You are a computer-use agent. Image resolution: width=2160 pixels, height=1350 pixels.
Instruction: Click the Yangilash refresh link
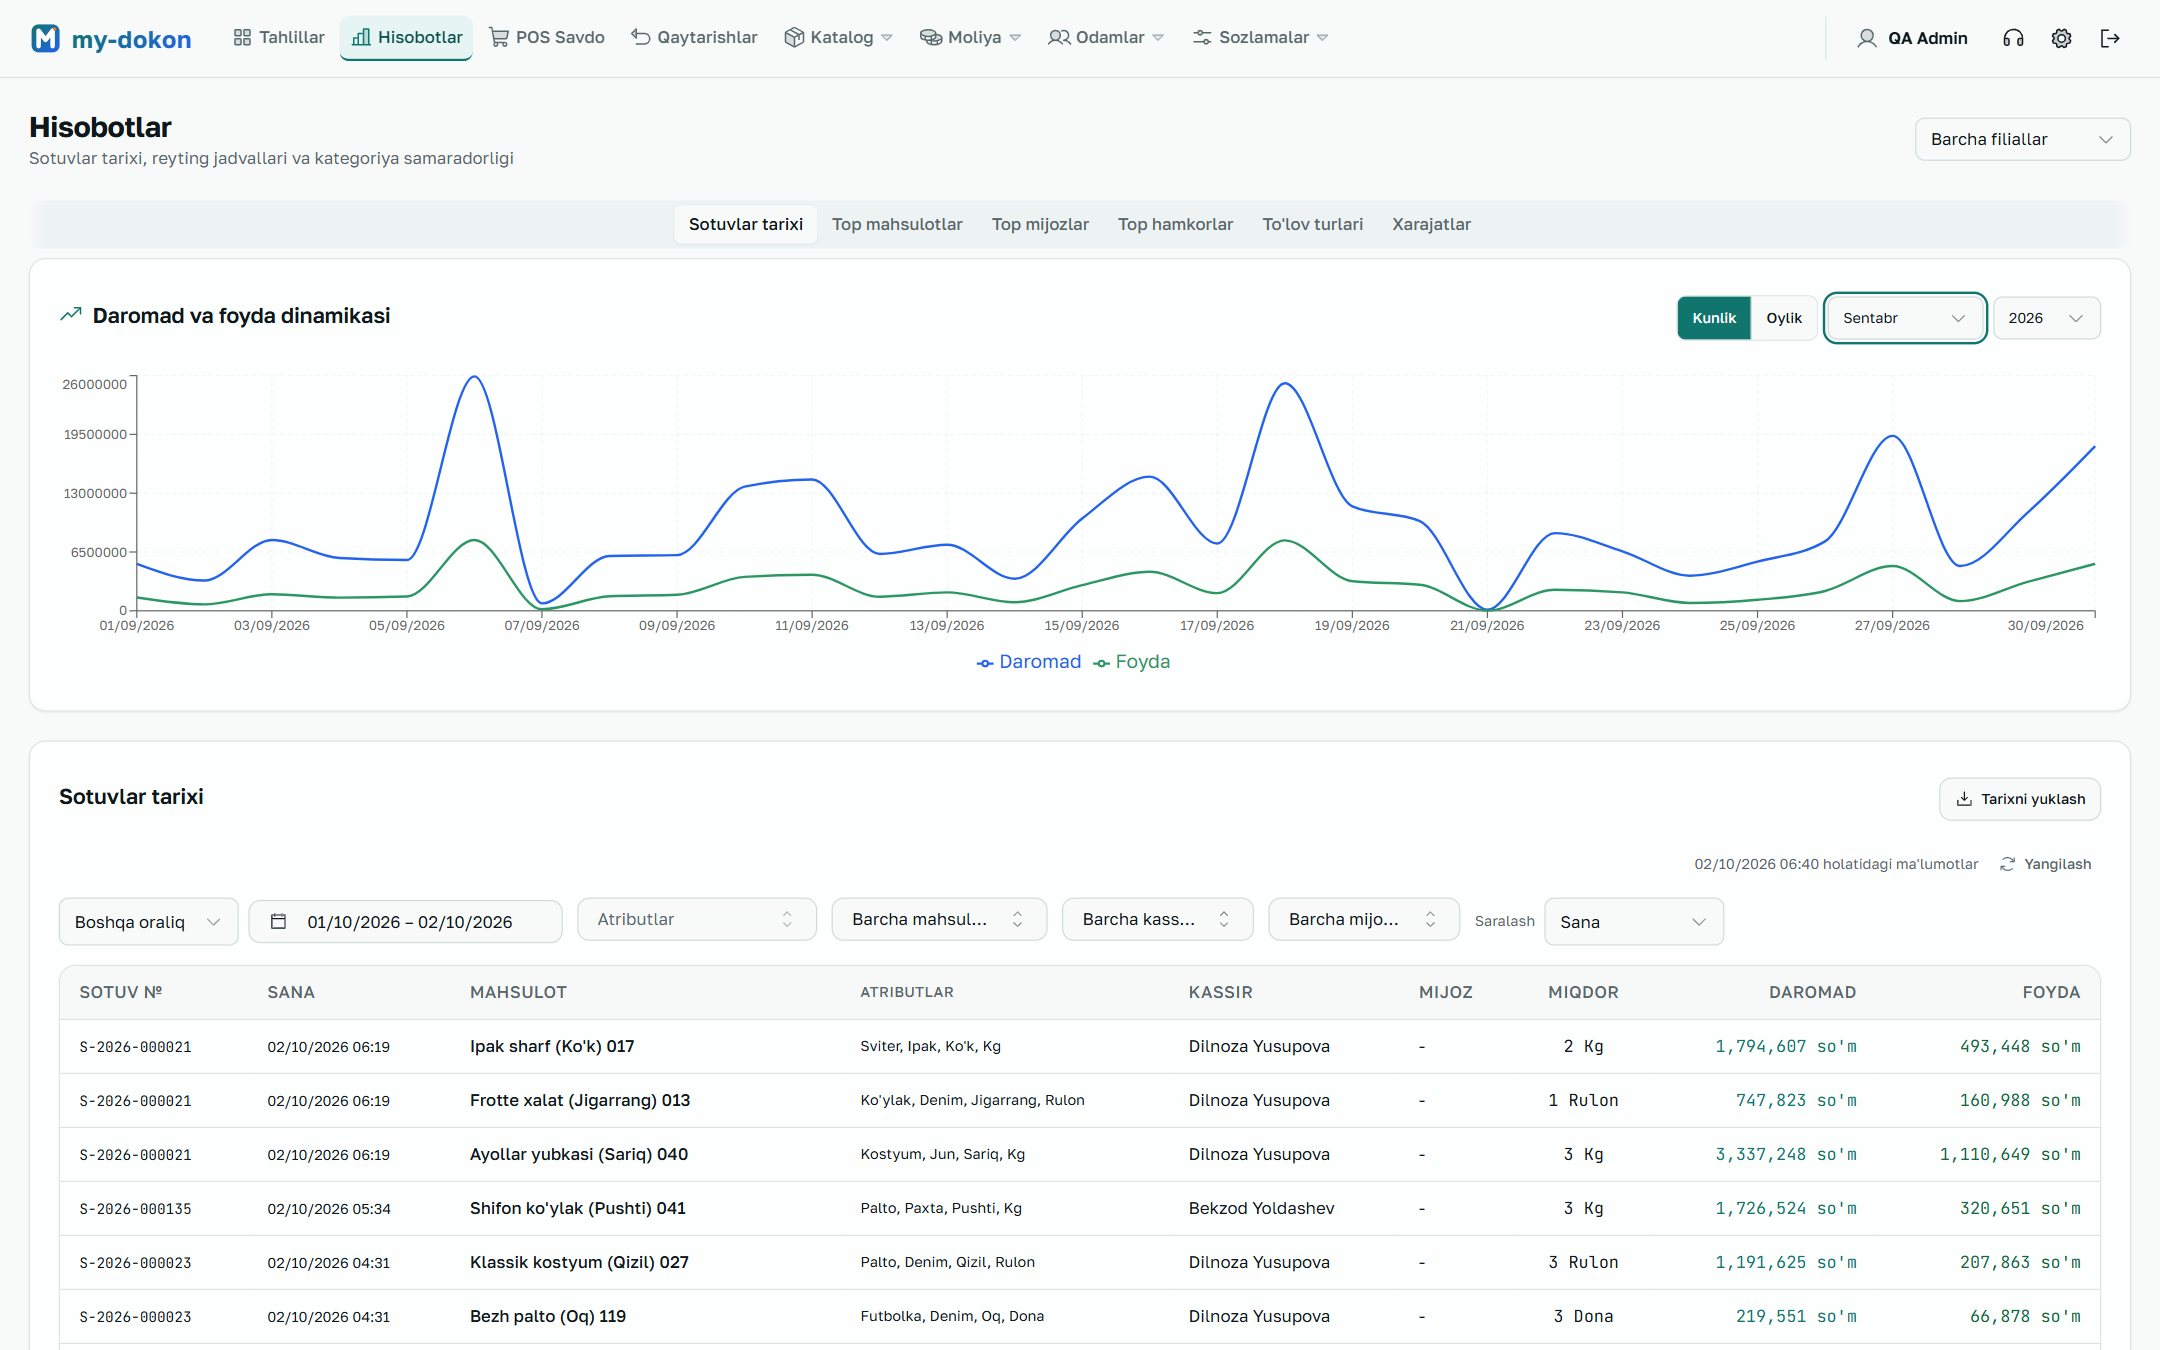tap(2045, 864)
